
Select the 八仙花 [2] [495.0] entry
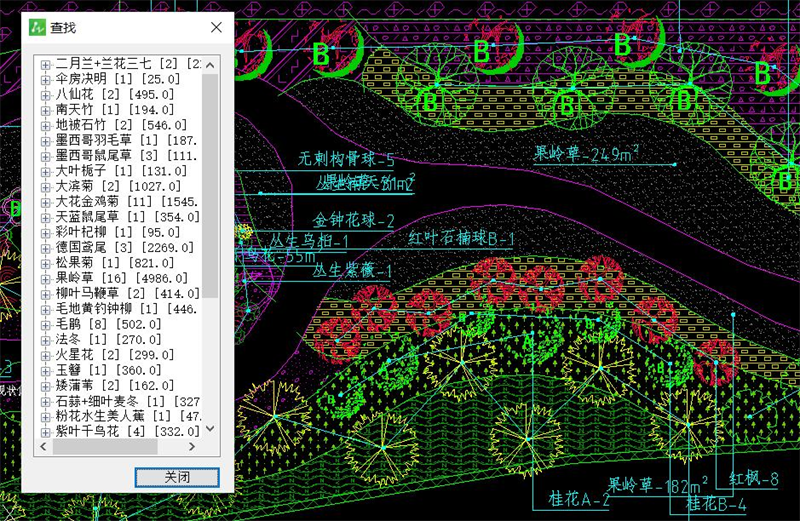point(115,94)
